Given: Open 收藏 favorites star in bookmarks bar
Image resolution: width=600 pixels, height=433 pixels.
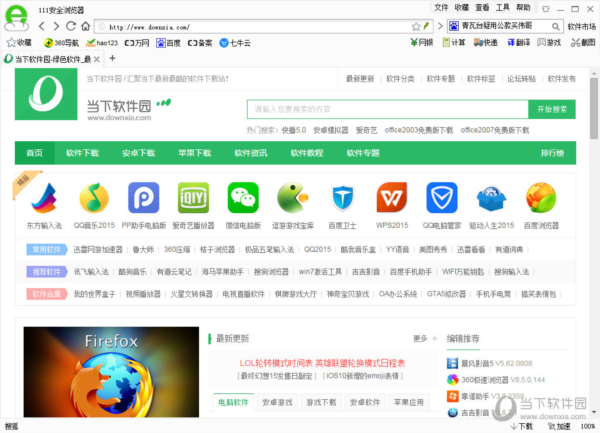Looking at the screenshot, I should pyautogui.click(x=19, y=42).
